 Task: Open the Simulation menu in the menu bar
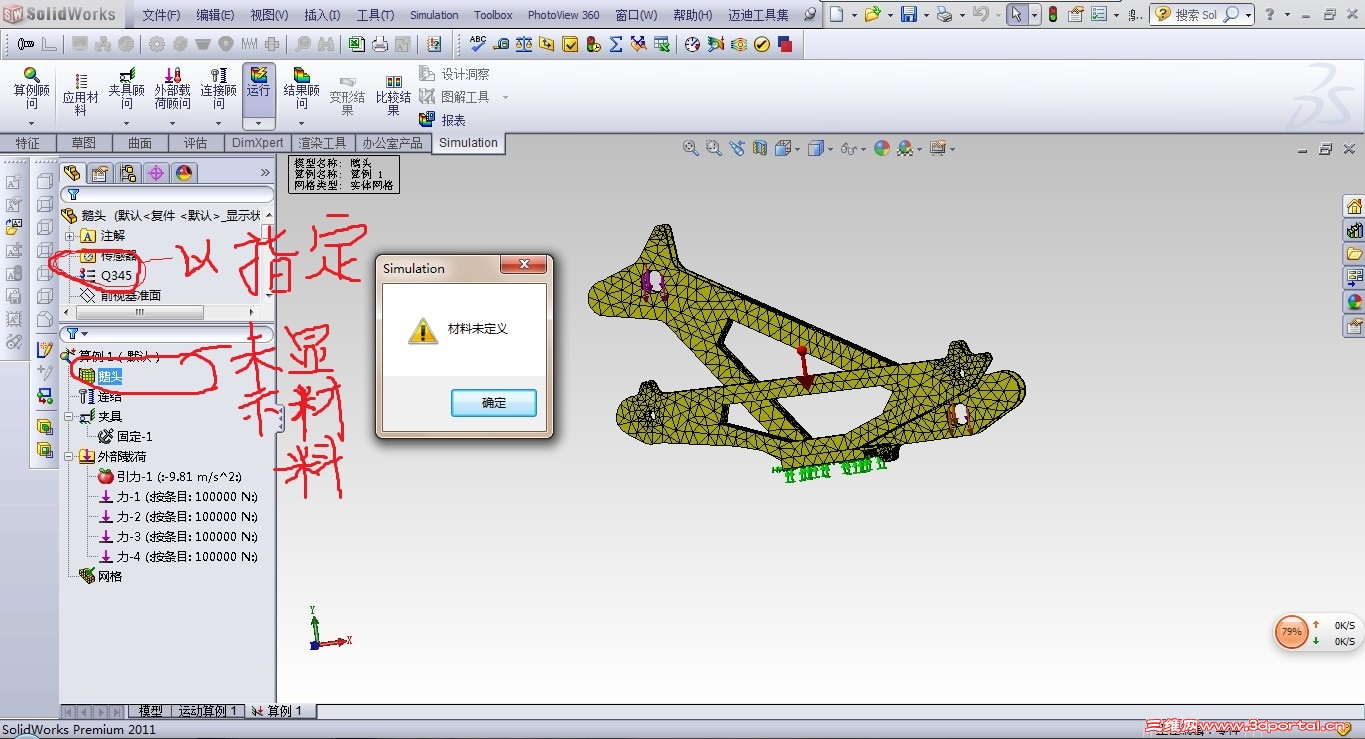(434, 15)
